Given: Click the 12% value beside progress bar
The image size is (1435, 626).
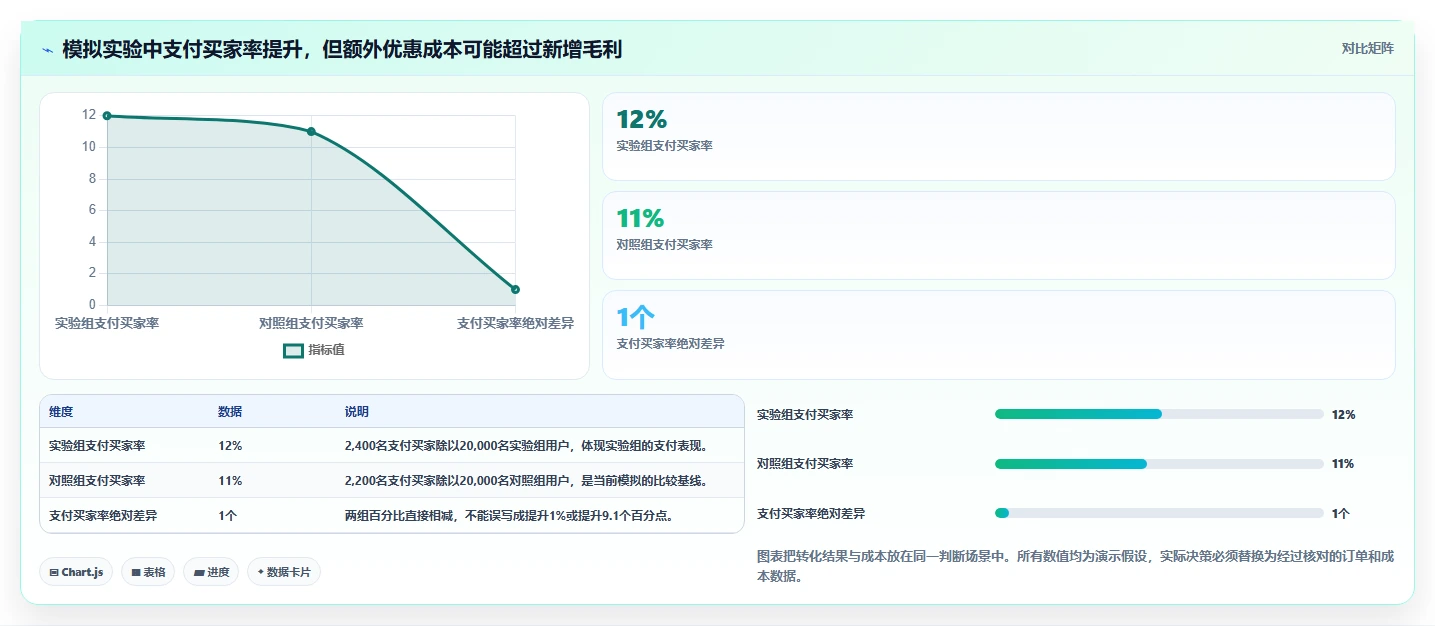Looking at the screenshot, I should (x=1343, y=415).
